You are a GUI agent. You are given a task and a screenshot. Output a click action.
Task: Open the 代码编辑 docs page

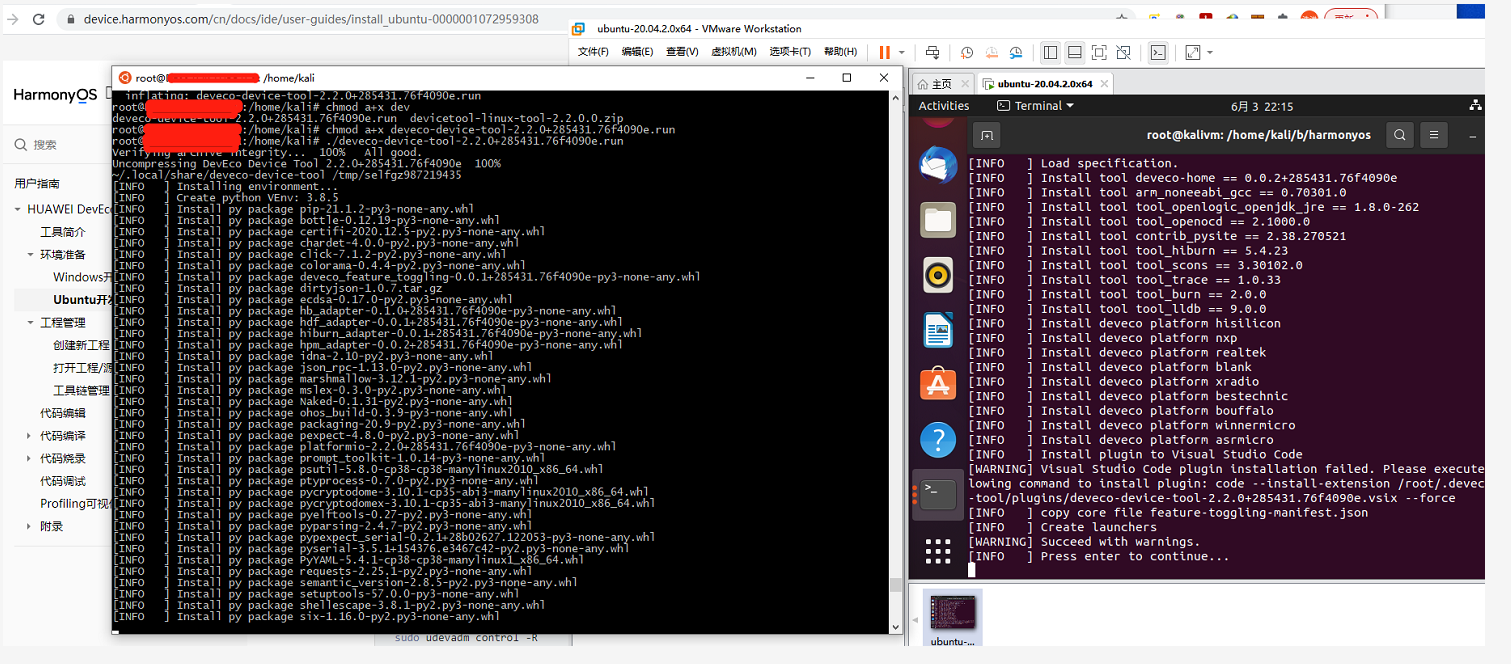coord(63,413)
